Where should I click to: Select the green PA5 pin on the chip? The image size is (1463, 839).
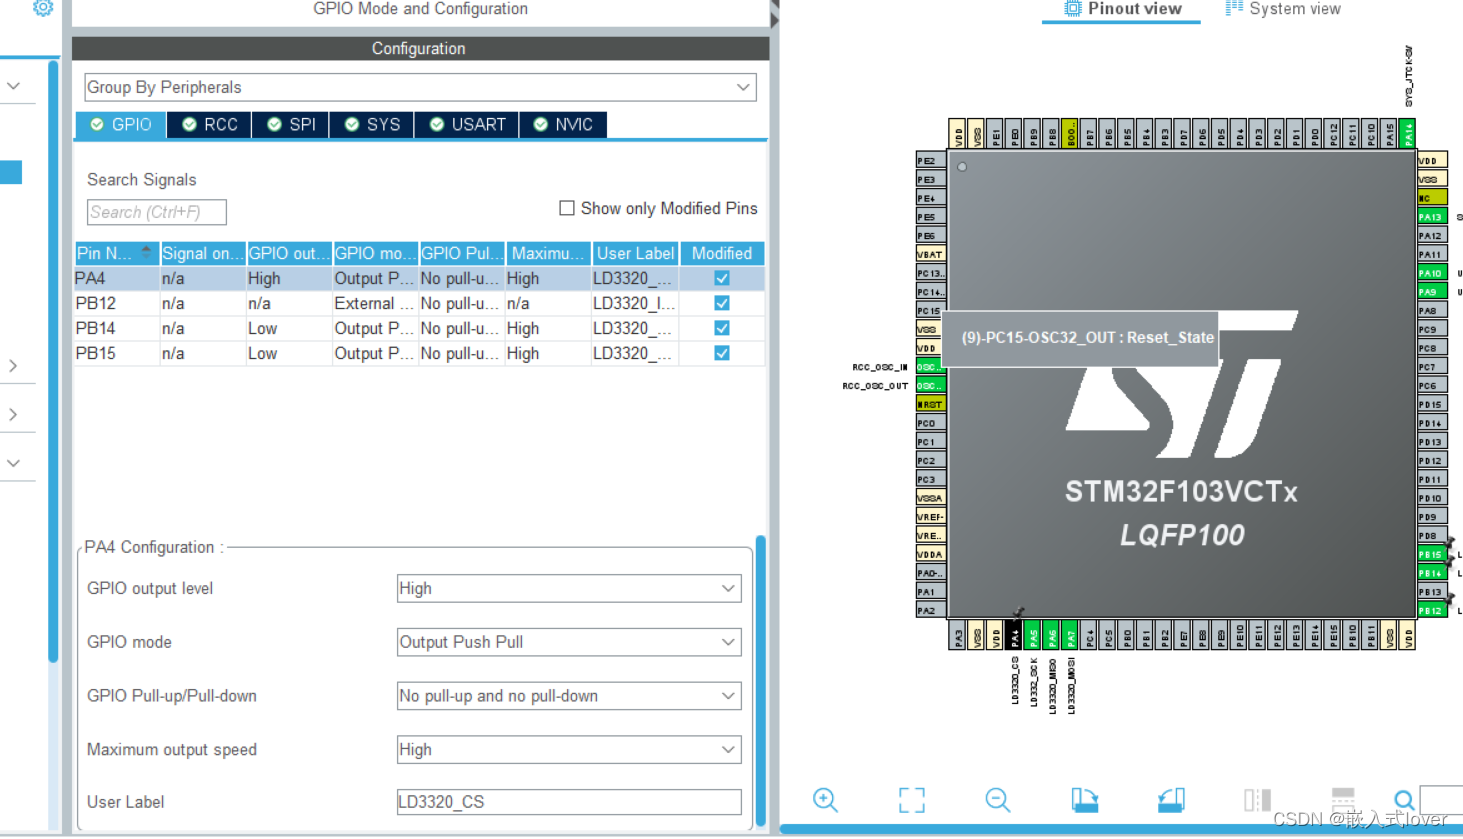tap(1033, 635)
